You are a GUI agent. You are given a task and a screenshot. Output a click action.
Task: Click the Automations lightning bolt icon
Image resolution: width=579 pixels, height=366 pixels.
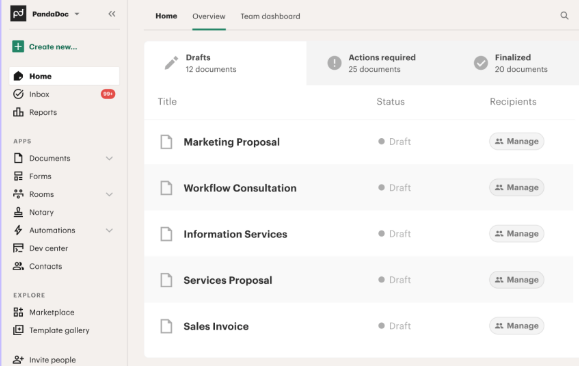[18, 230]
